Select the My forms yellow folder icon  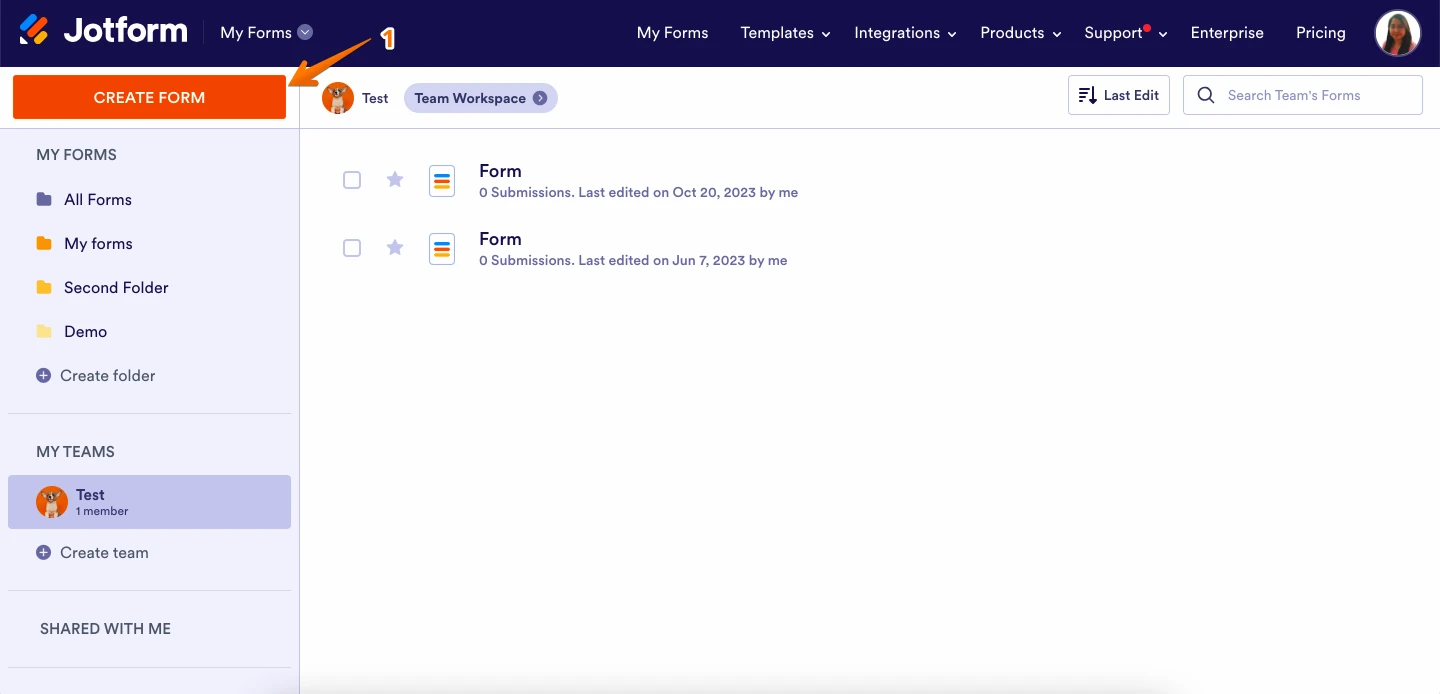(44, 243)
